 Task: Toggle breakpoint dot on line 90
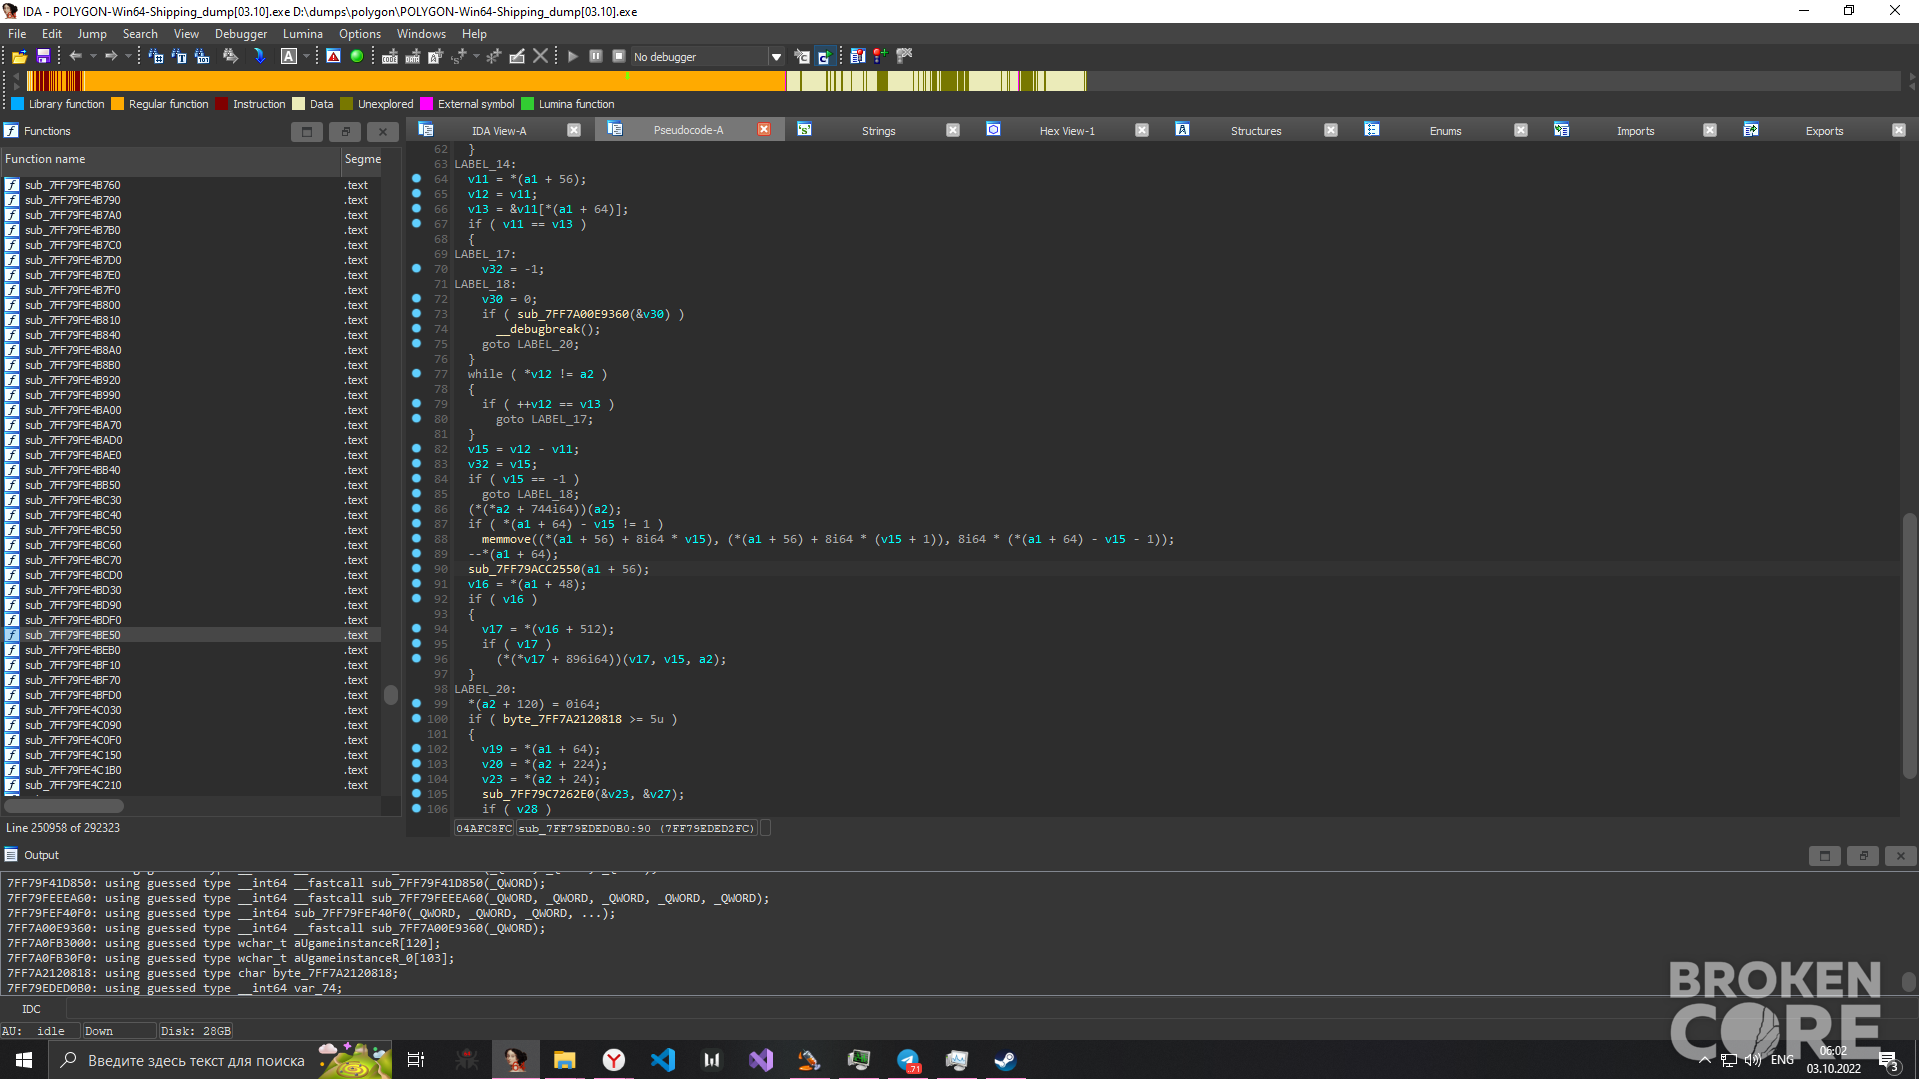coord(416,569)
